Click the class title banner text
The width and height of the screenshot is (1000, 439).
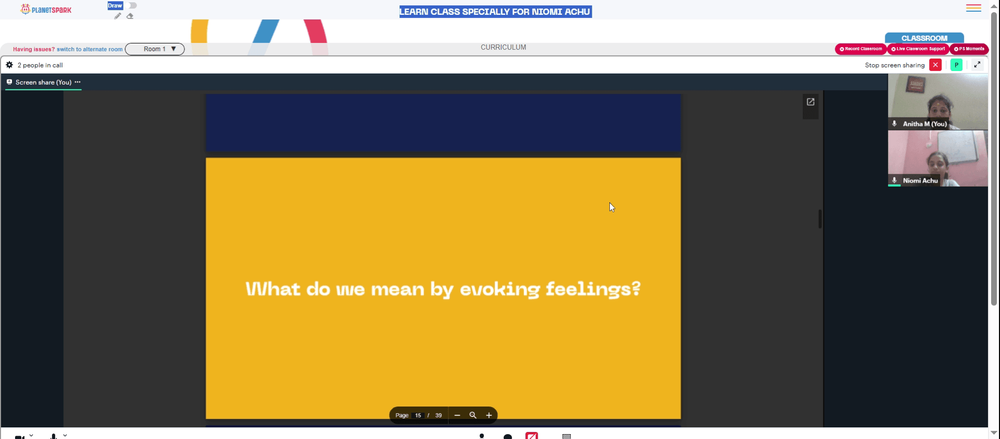[x=496, y=11]
